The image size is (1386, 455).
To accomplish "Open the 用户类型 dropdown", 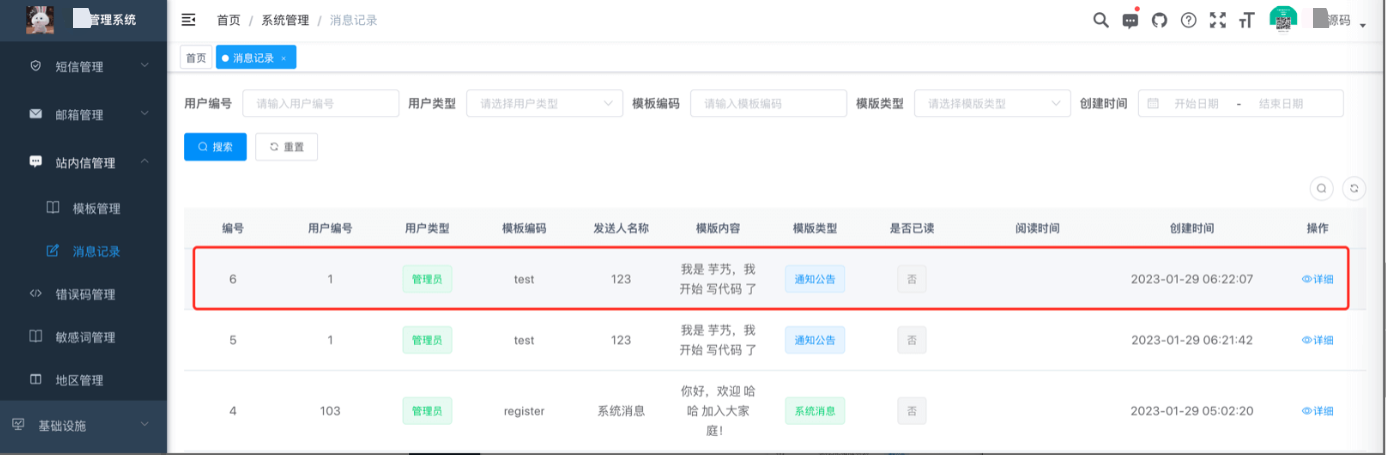I will [545, 103].
